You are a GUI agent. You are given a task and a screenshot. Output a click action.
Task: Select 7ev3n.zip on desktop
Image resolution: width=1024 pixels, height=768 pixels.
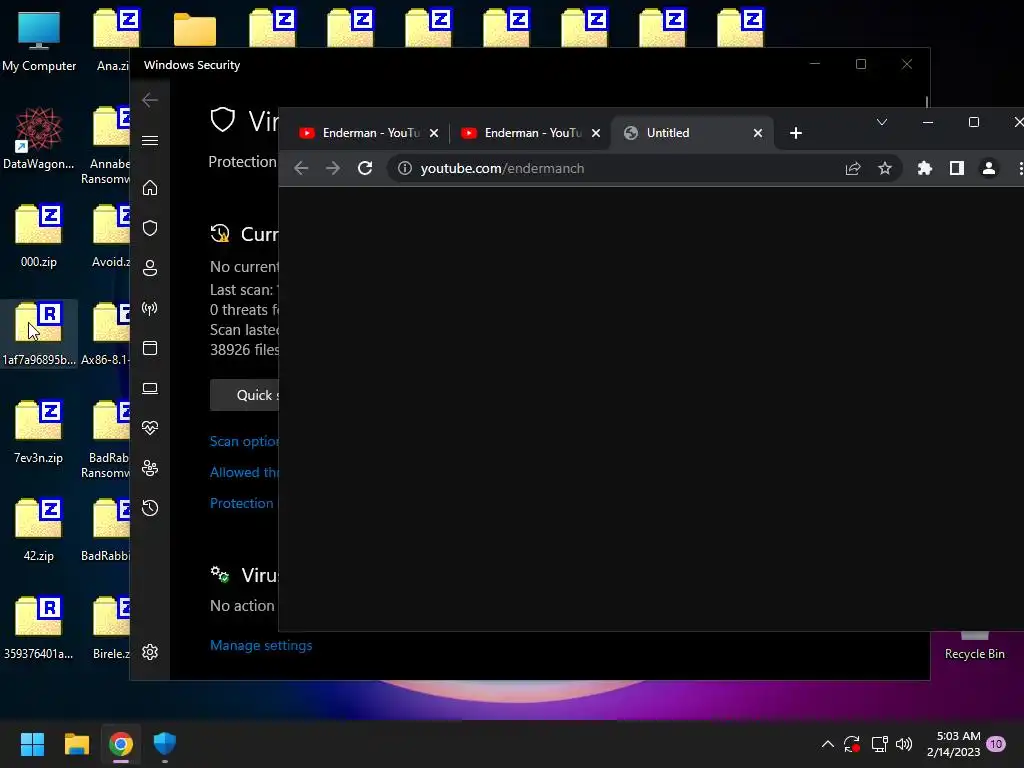(x=39, y=432)
